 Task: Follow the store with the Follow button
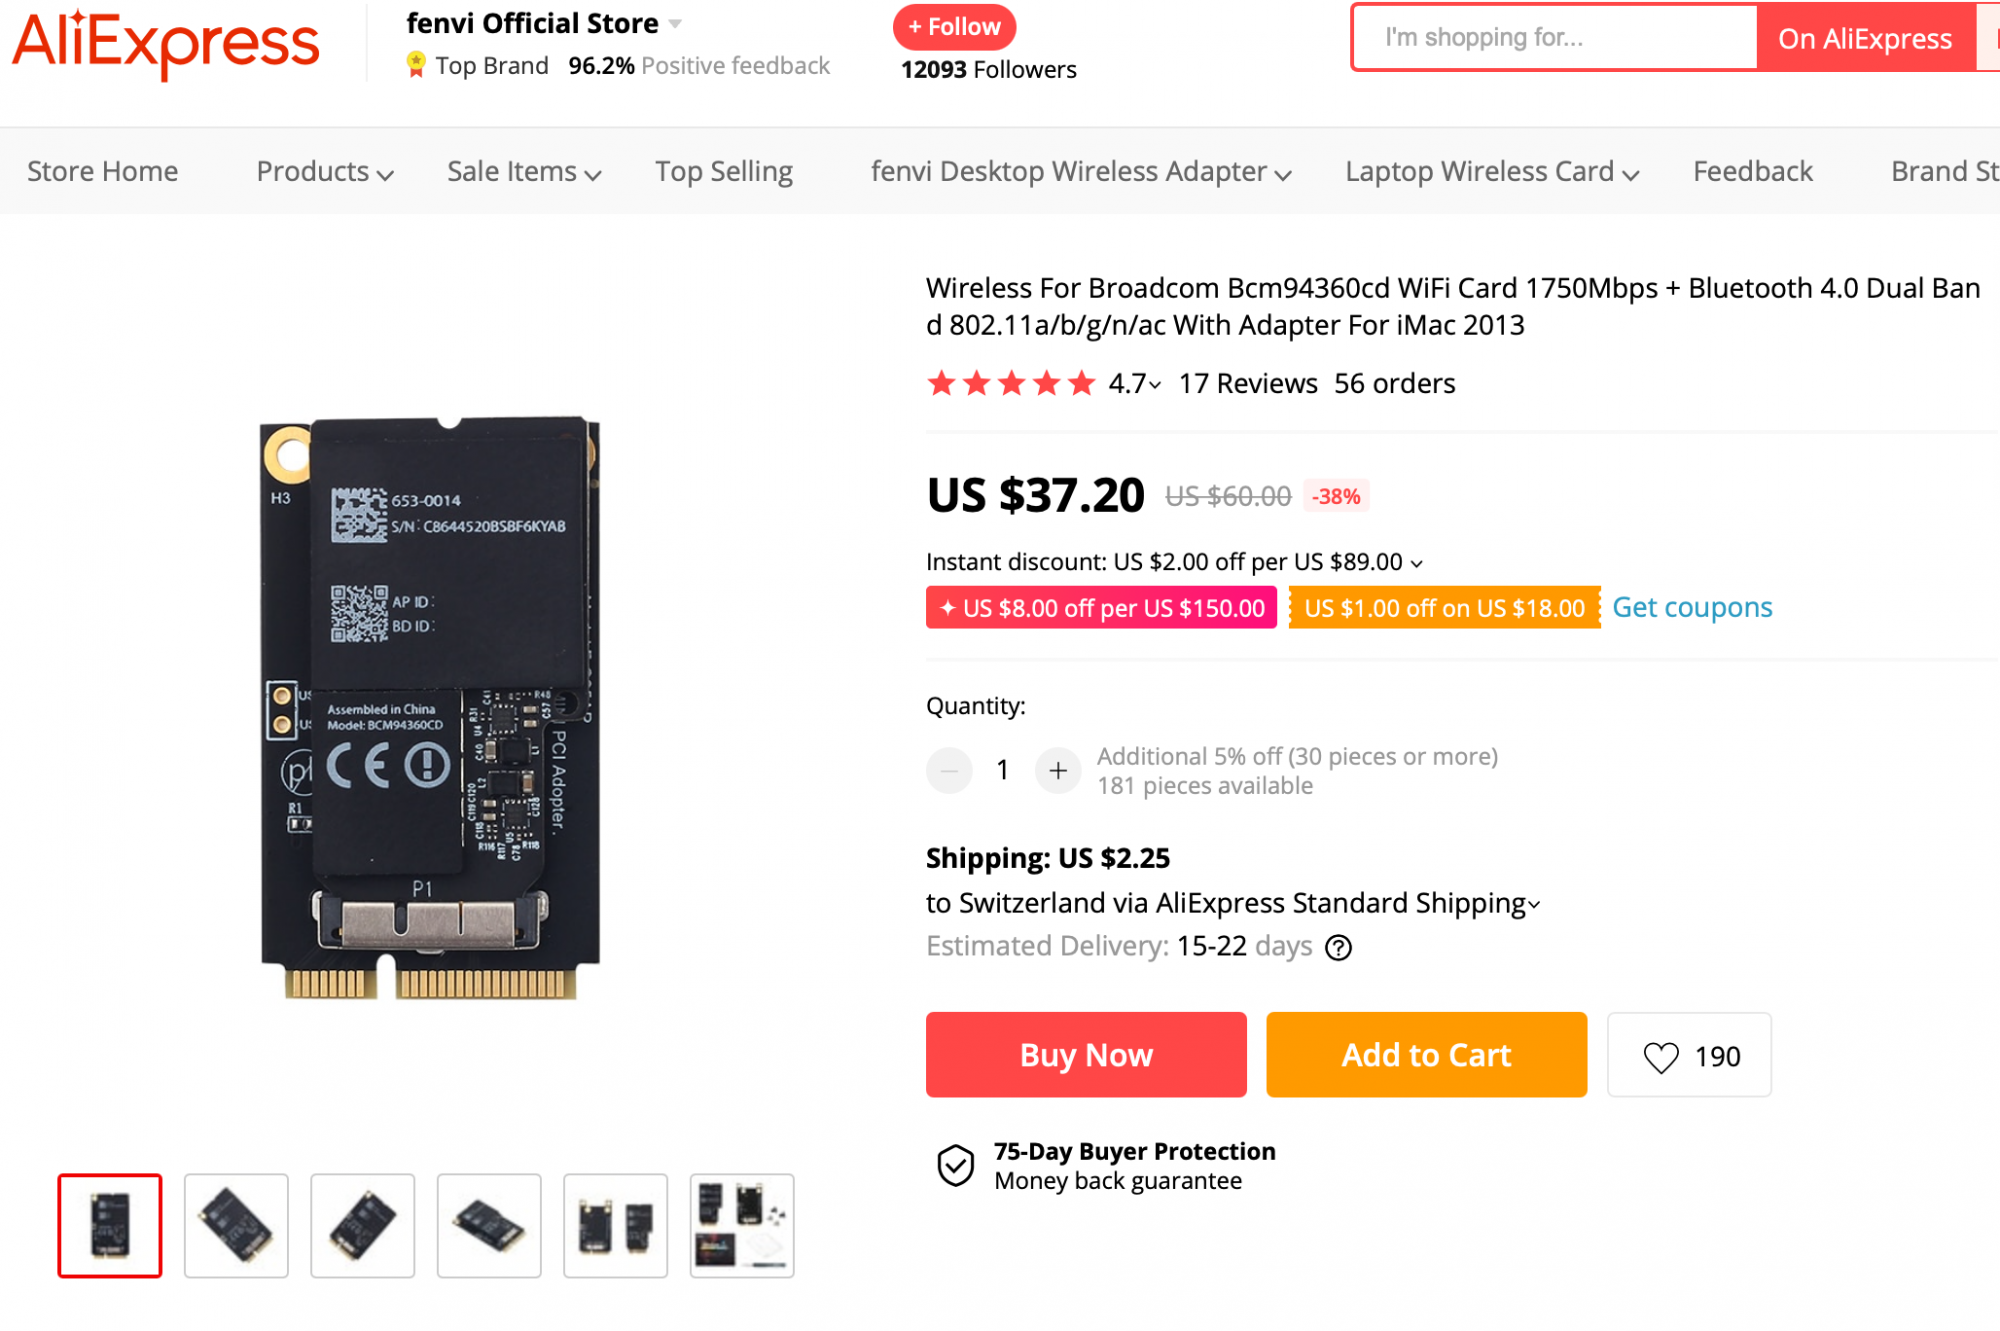[x=954, y=27]
